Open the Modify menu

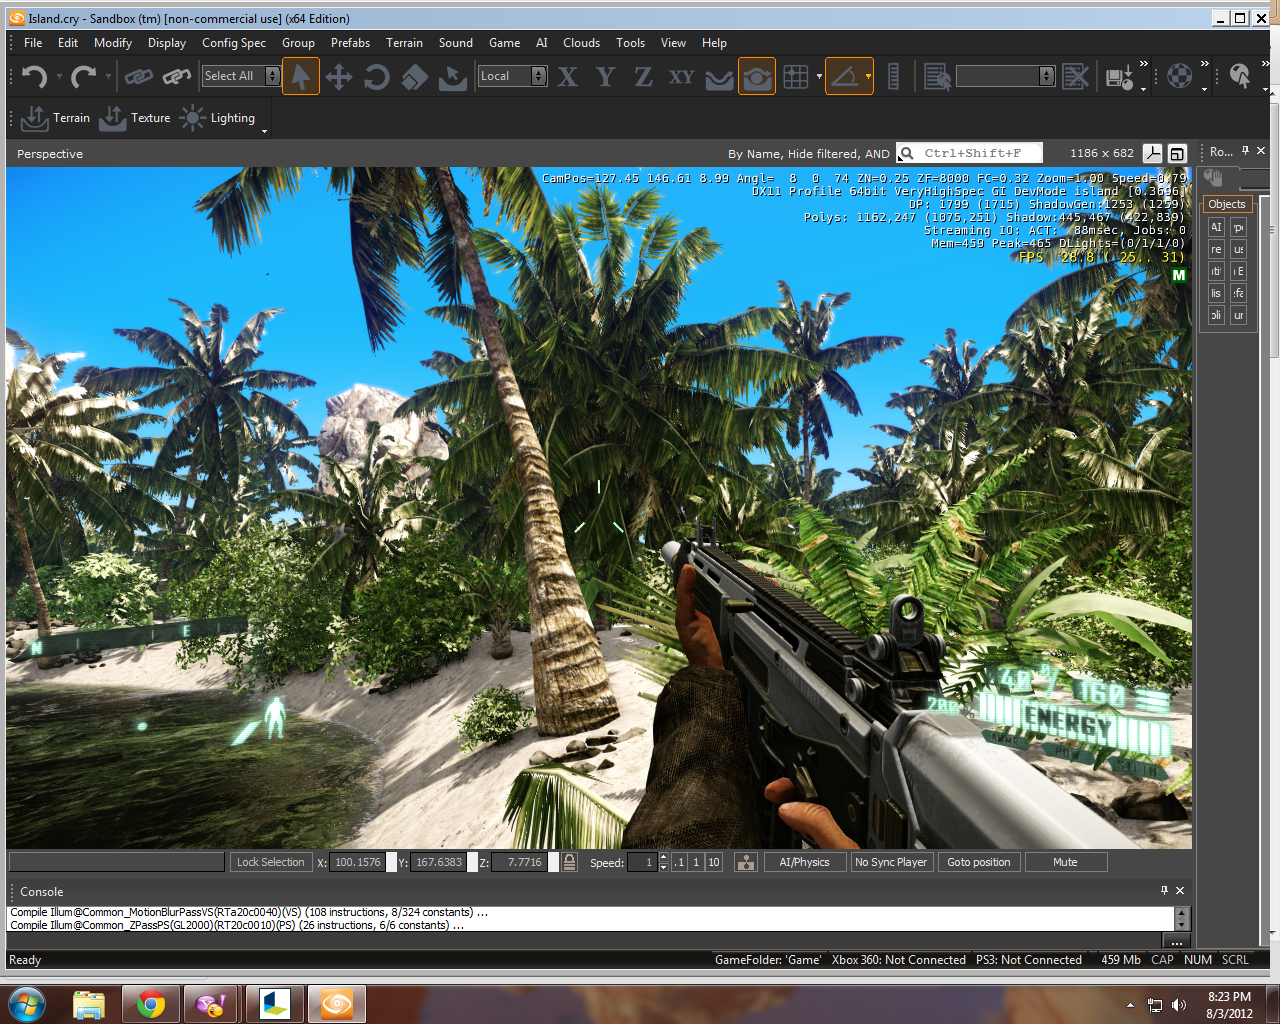pyautogui.click(x=113, y=43)
